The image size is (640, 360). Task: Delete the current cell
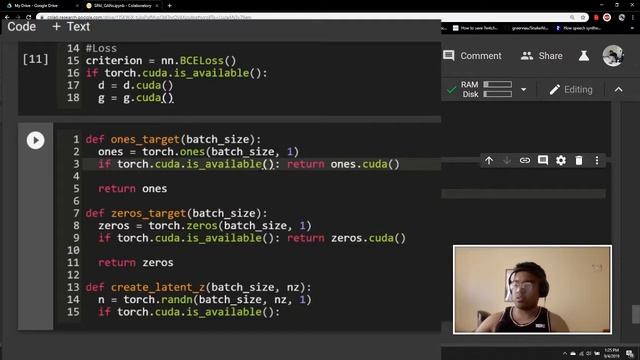[579, 160]
